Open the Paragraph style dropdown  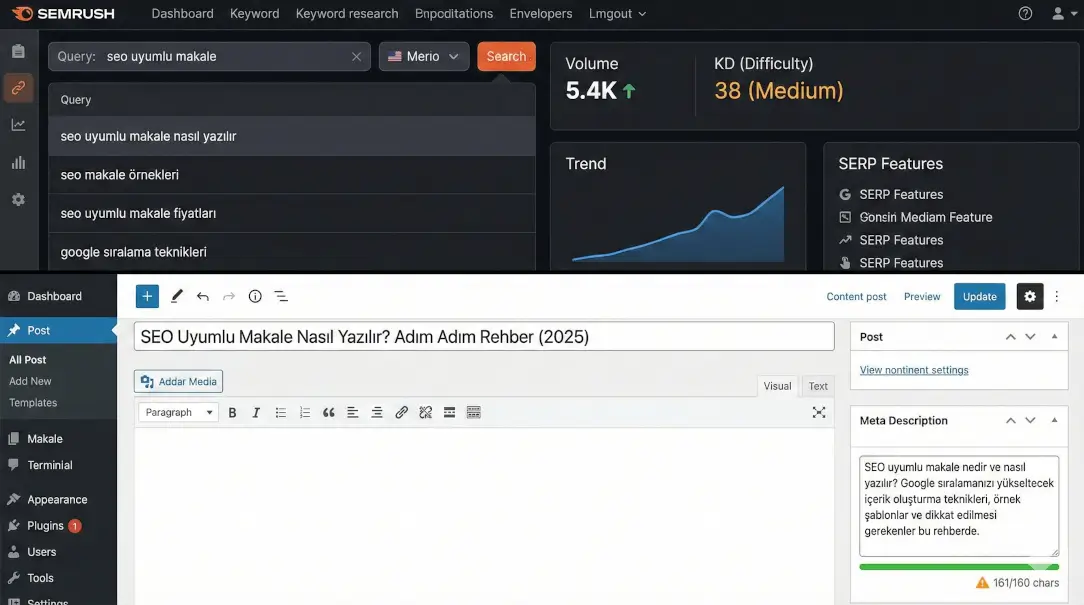(177, 411)
